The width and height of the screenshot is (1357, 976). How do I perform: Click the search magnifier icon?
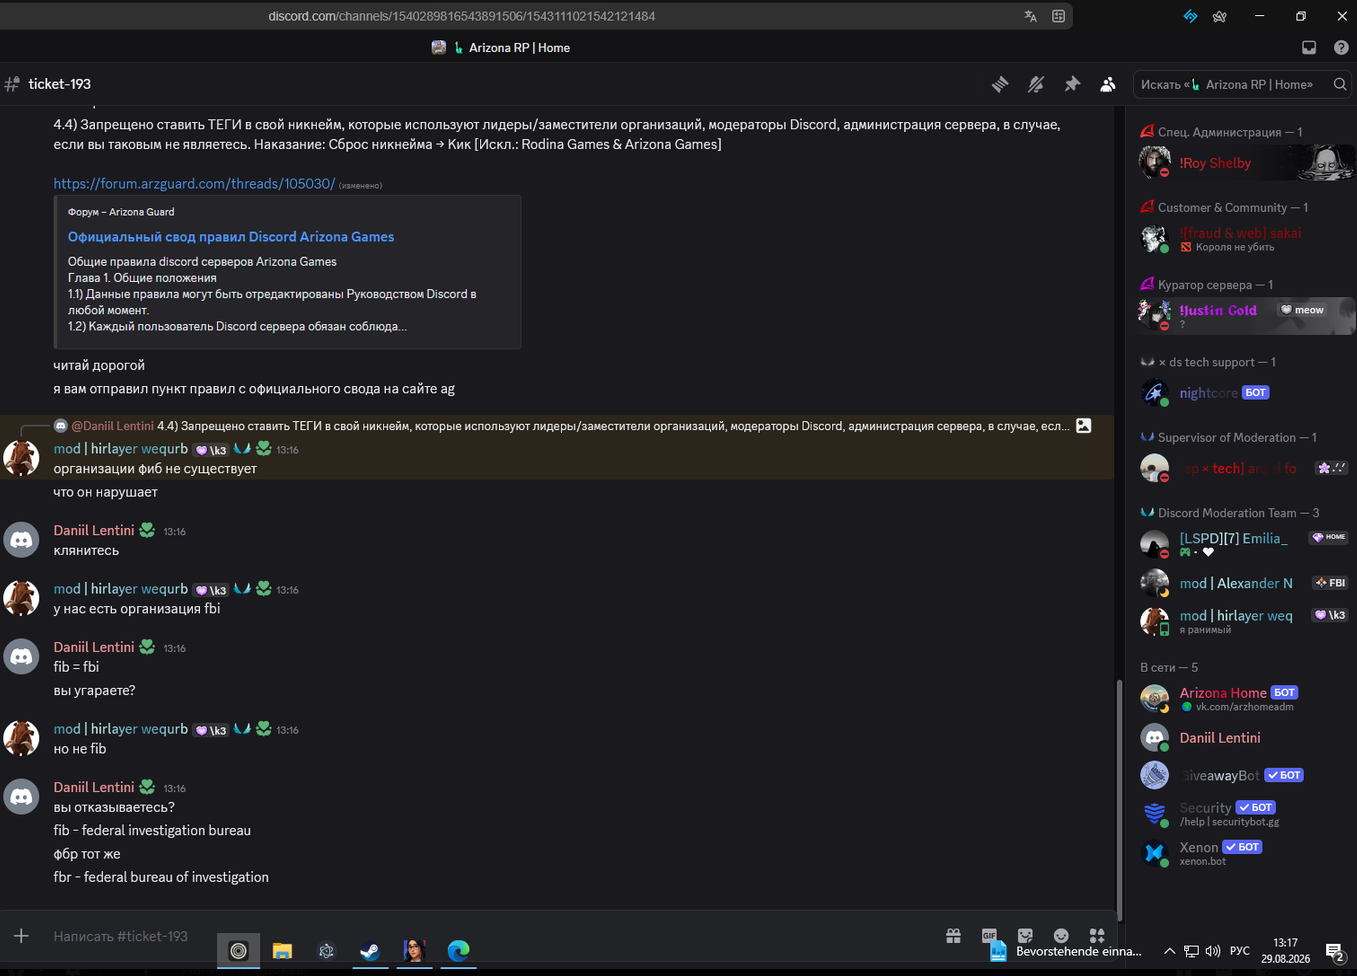pos(1340,85)
